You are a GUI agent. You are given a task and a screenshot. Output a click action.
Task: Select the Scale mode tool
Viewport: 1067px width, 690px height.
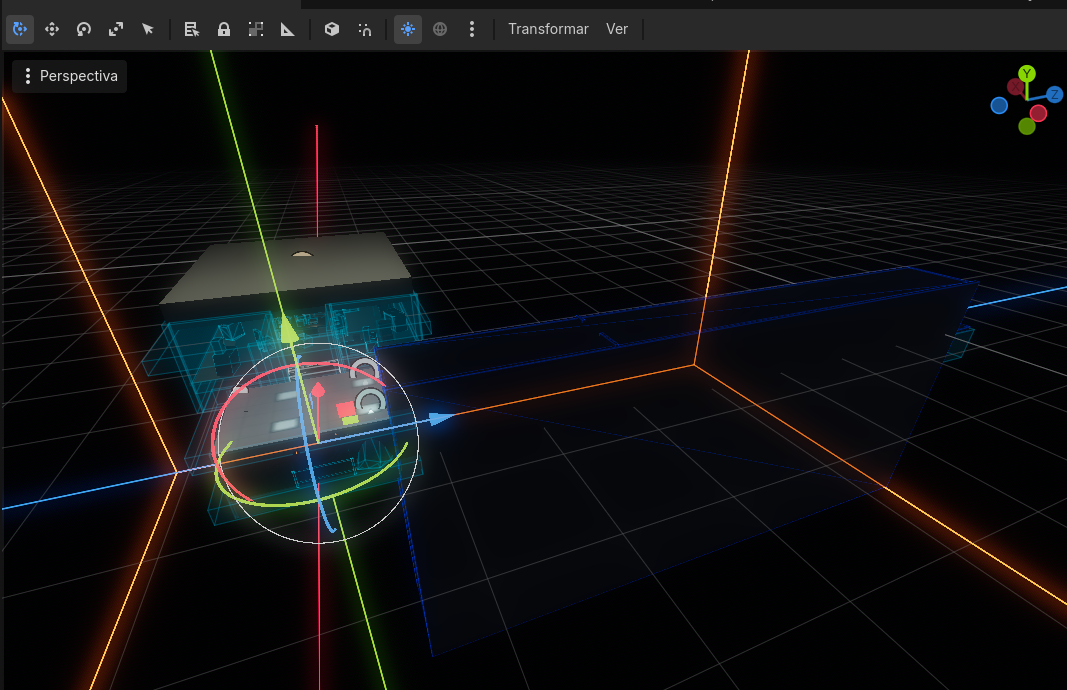pos(116,29)
